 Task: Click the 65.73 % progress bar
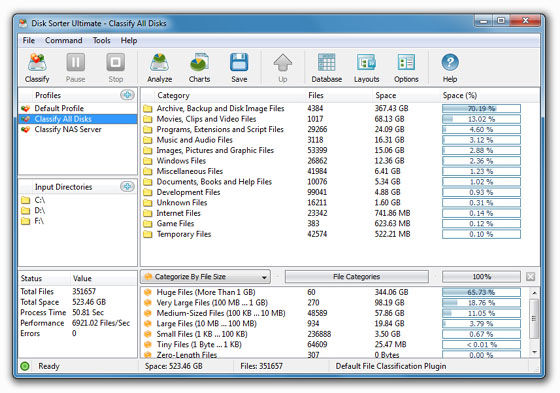[x=481, y=292]
